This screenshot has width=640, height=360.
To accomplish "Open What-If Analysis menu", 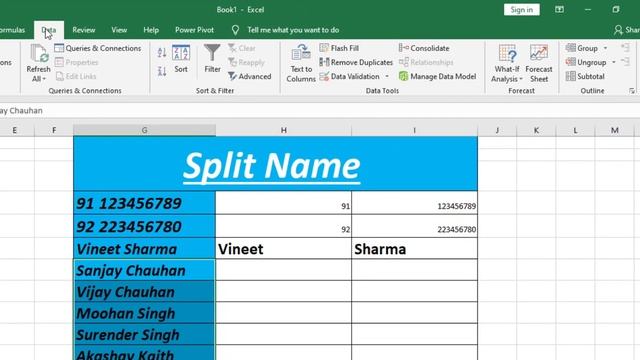I will [x=507, y=63].
